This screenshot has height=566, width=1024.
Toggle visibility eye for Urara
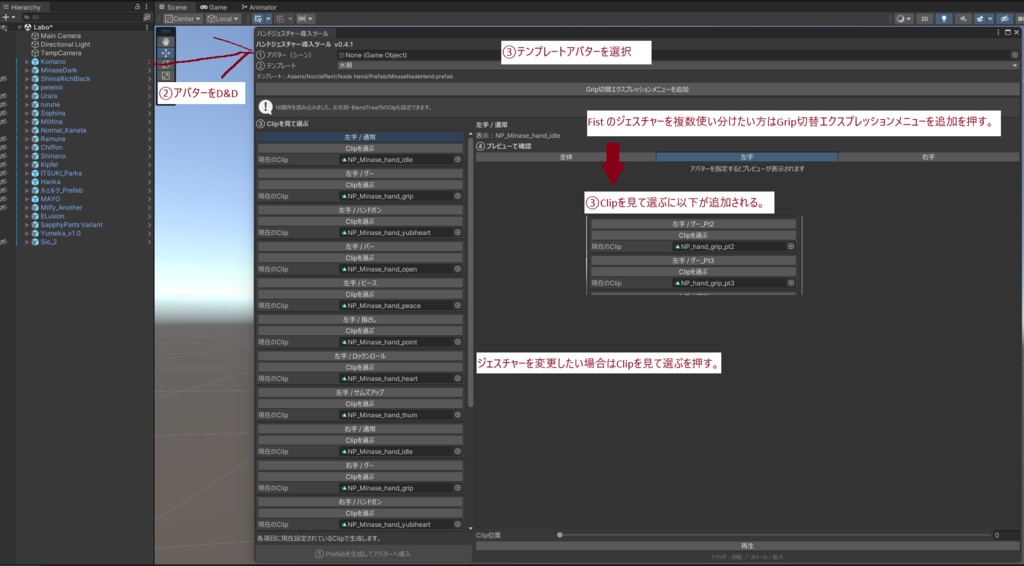click(4, 96)
